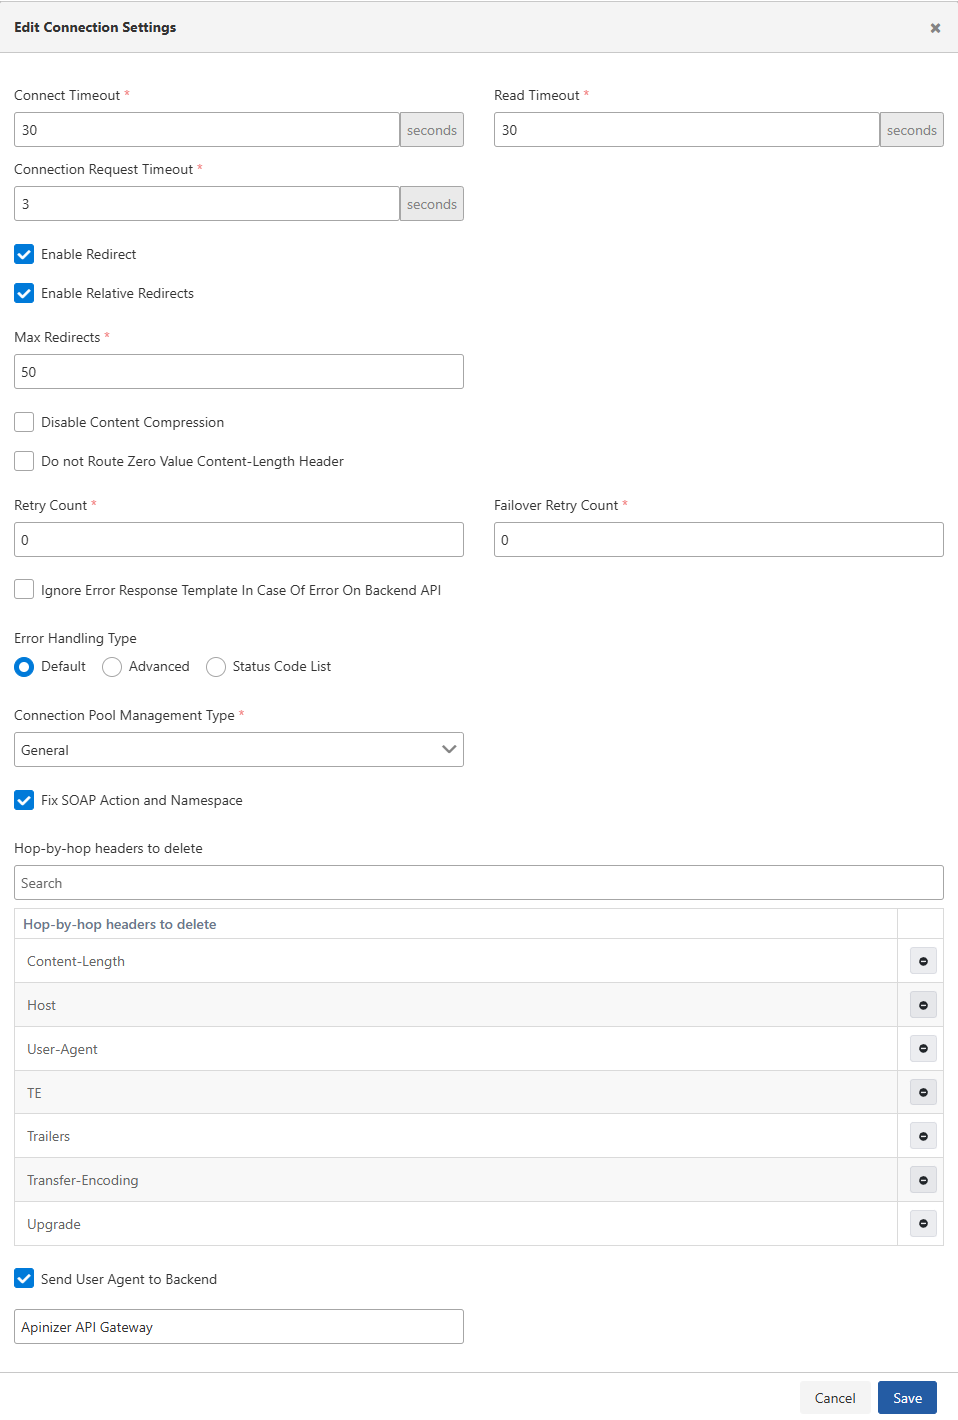
Task: Select the Advanced error handling type
Action: point(112,667)
